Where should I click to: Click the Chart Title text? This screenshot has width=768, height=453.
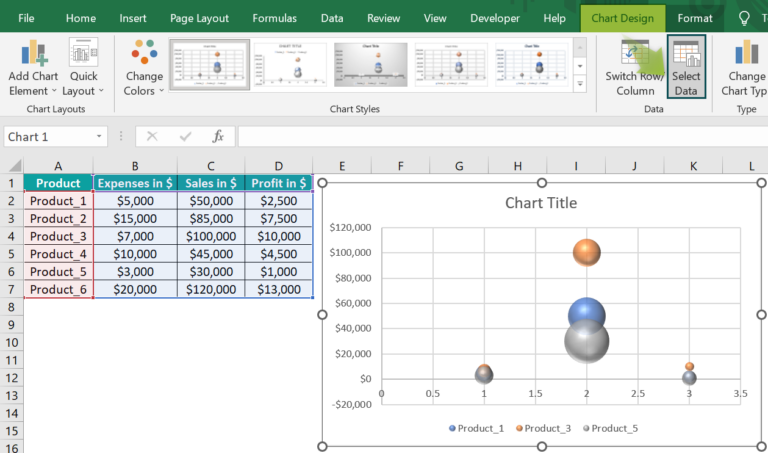(x=541, y=203)
